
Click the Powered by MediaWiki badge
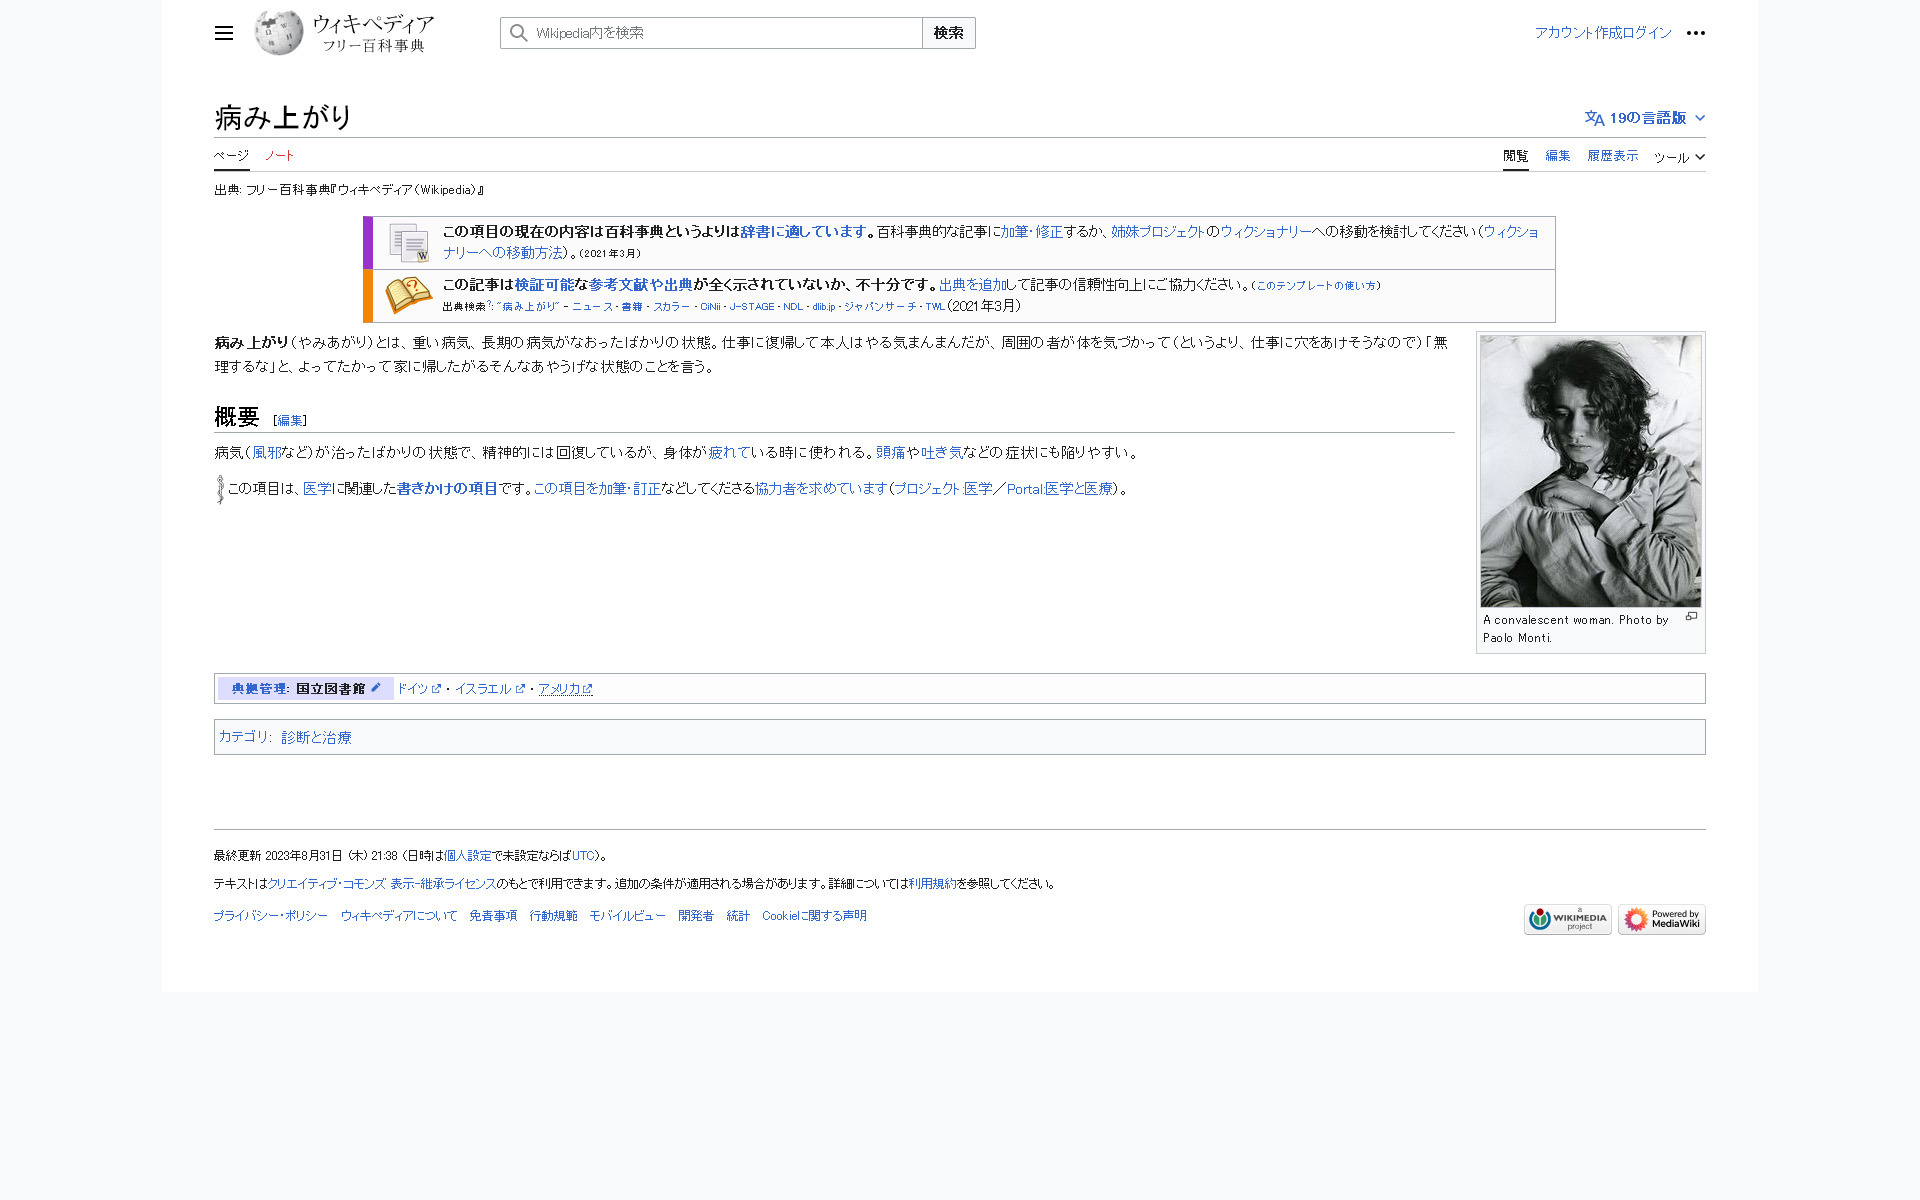[1661, 919]
